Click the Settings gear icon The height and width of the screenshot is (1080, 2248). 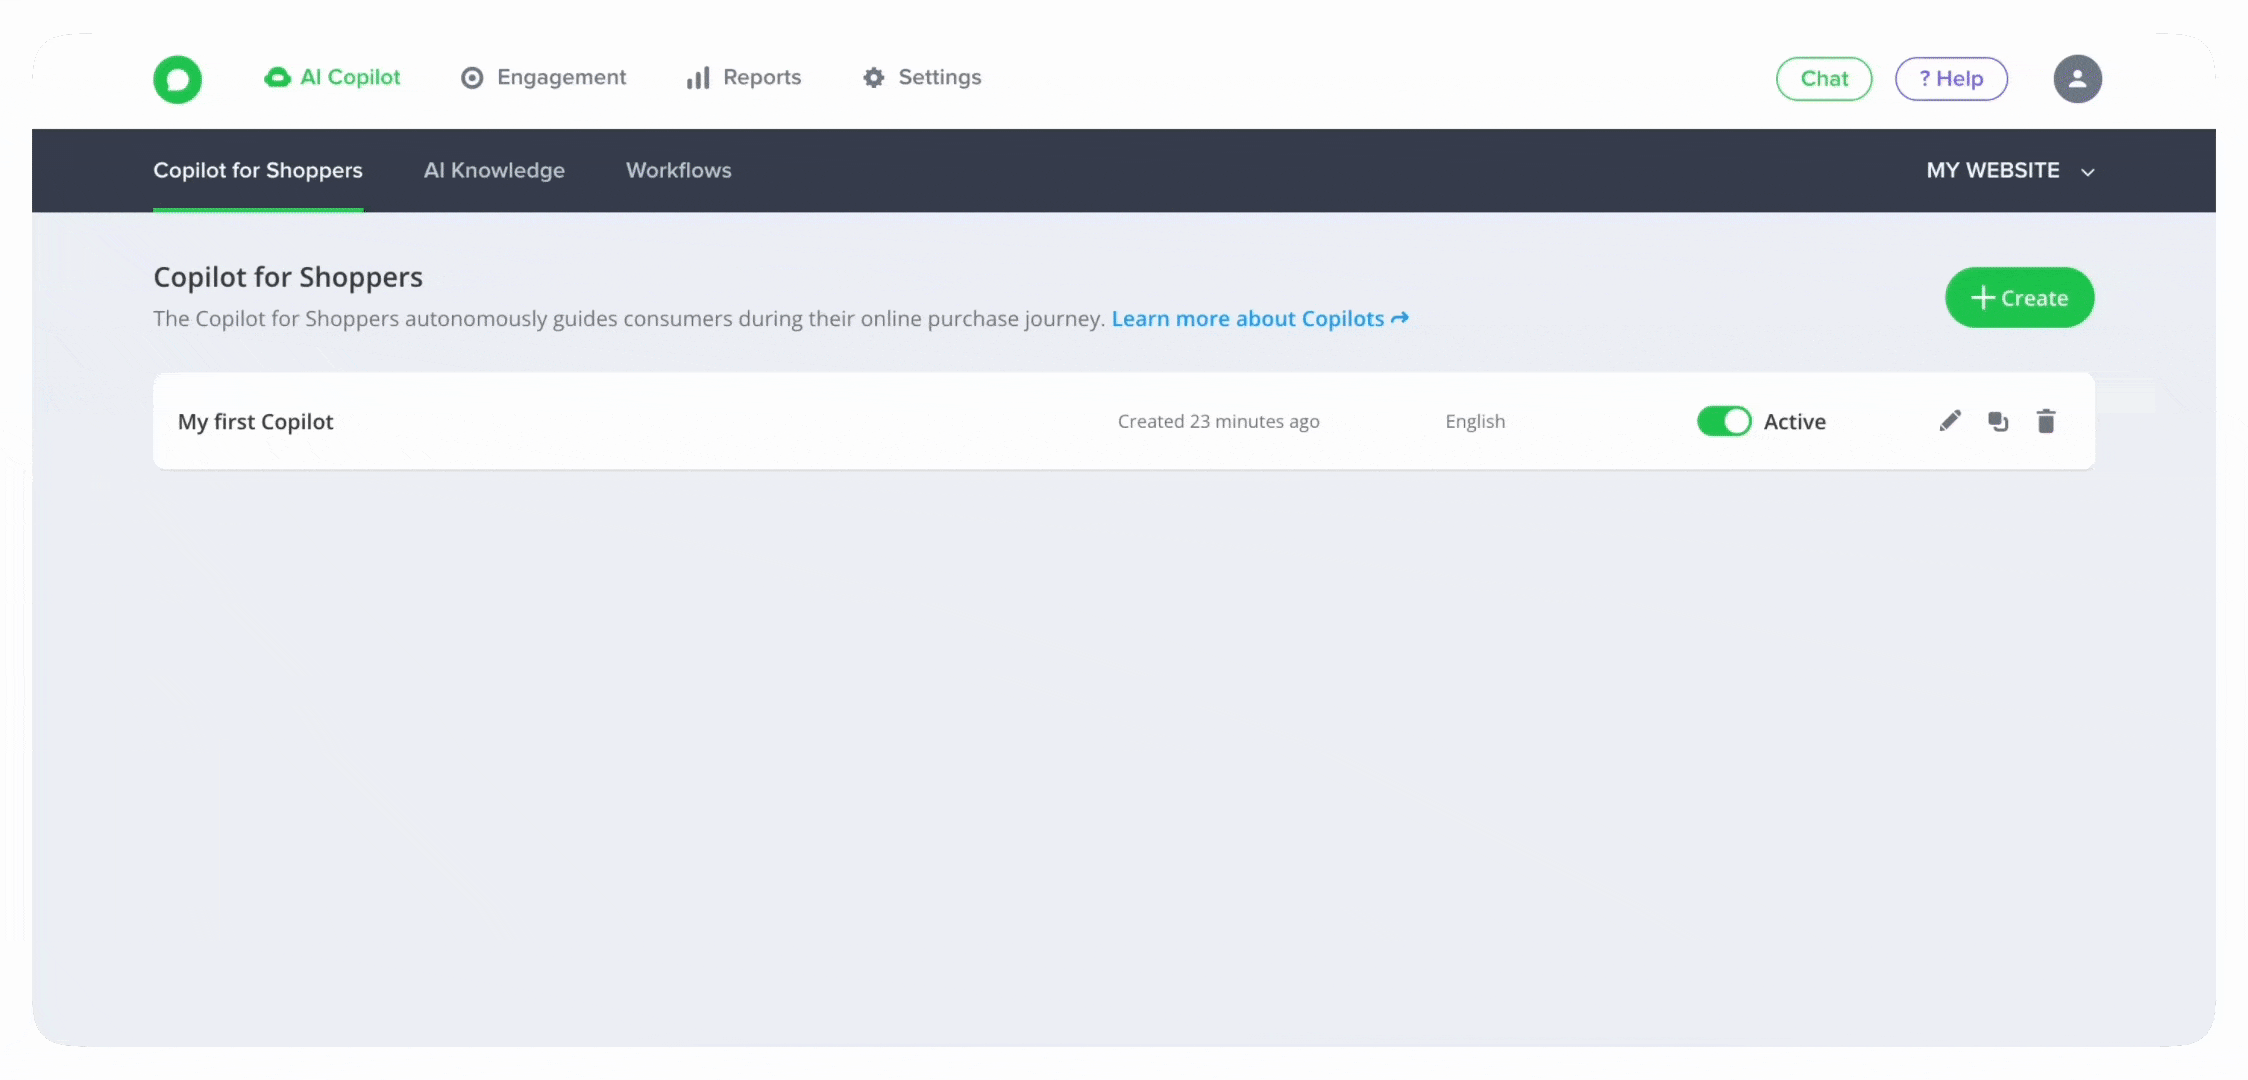point(874,78)
